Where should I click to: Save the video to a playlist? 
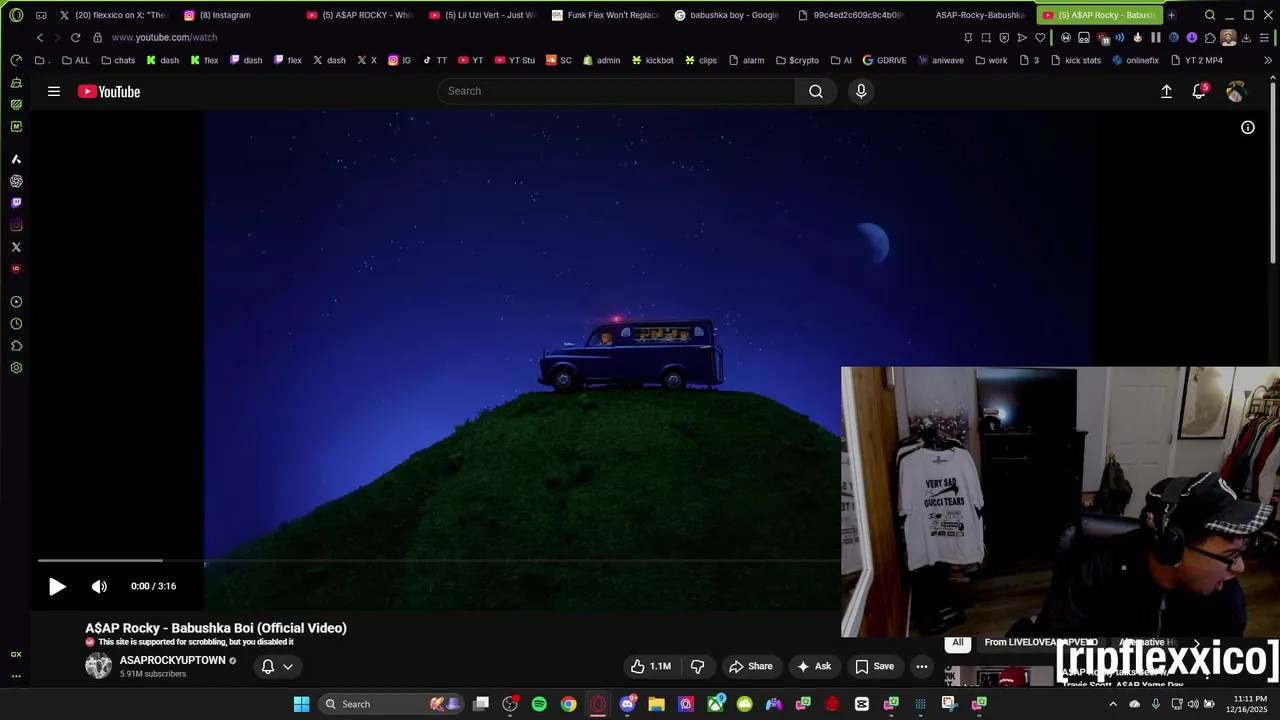click(x=874, y=666)
